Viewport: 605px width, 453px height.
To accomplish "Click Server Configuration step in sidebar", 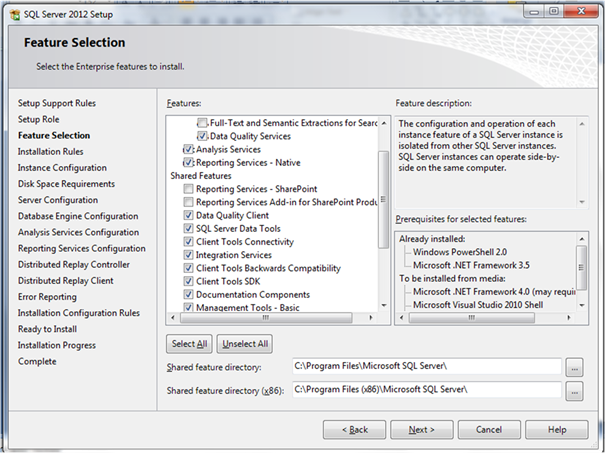I will [58, 200].
